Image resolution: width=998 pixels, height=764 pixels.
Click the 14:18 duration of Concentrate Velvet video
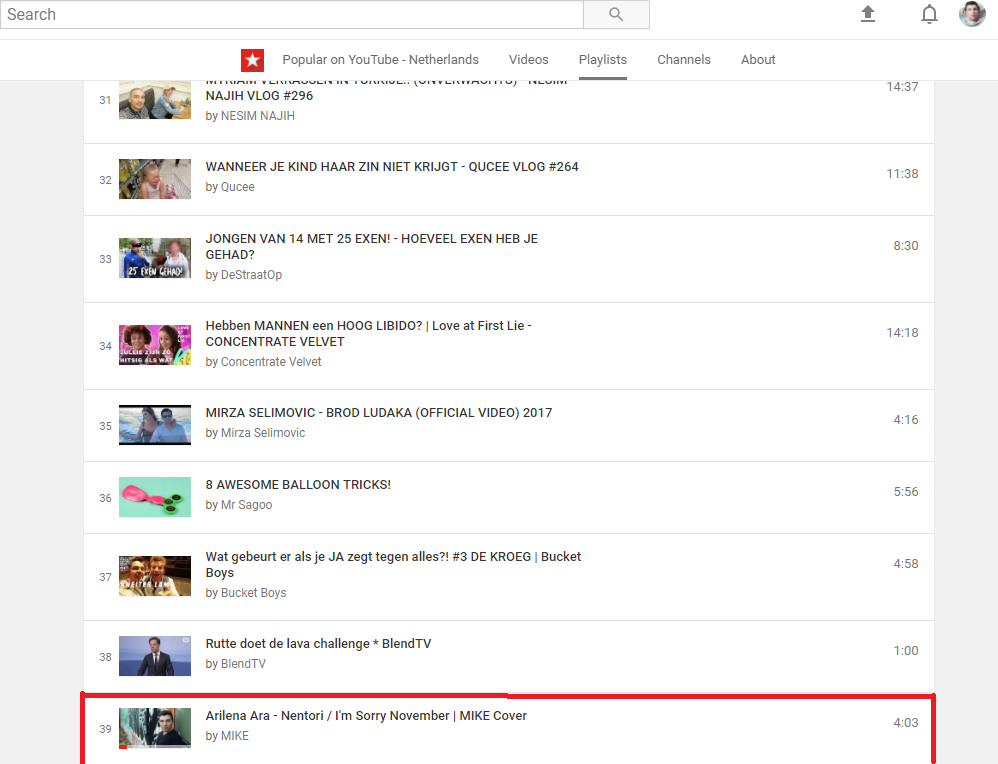point(903,332)
